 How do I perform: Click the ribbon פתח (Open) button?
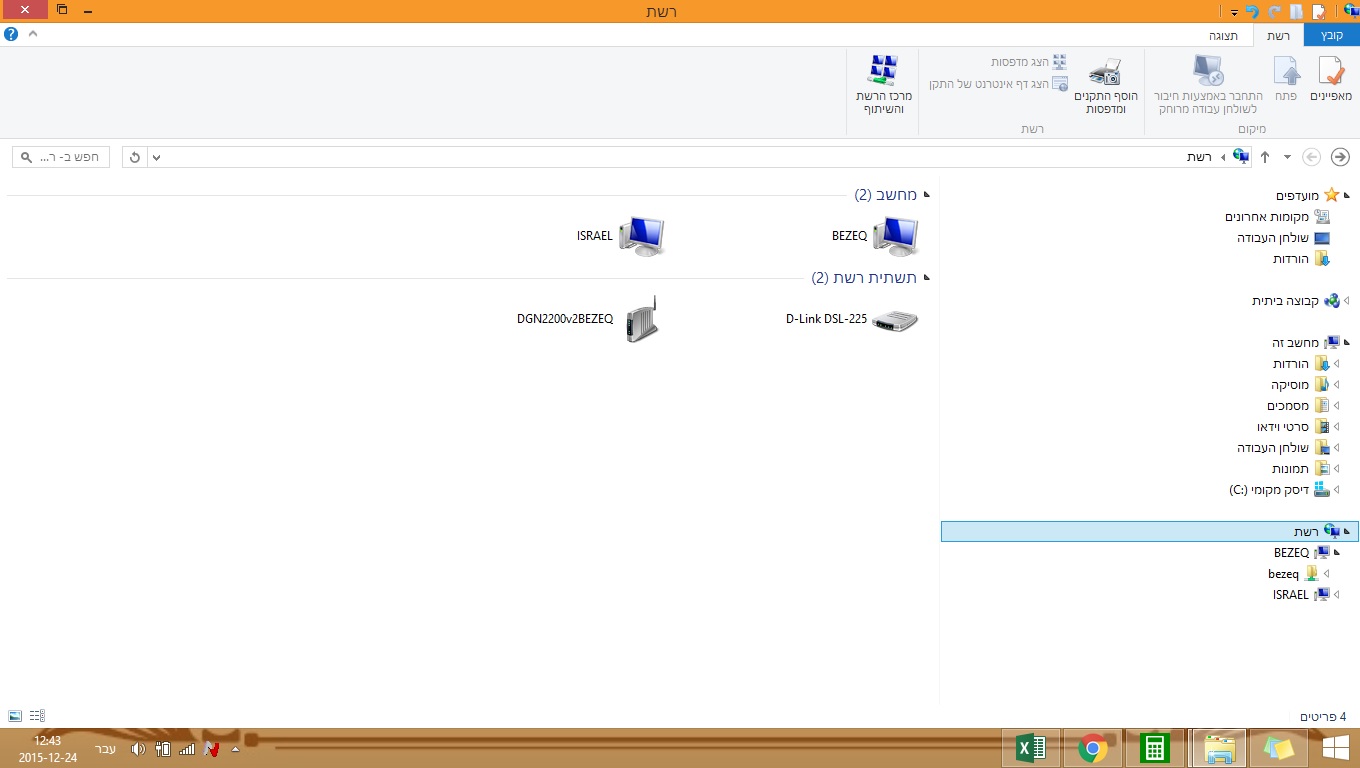1286,79
